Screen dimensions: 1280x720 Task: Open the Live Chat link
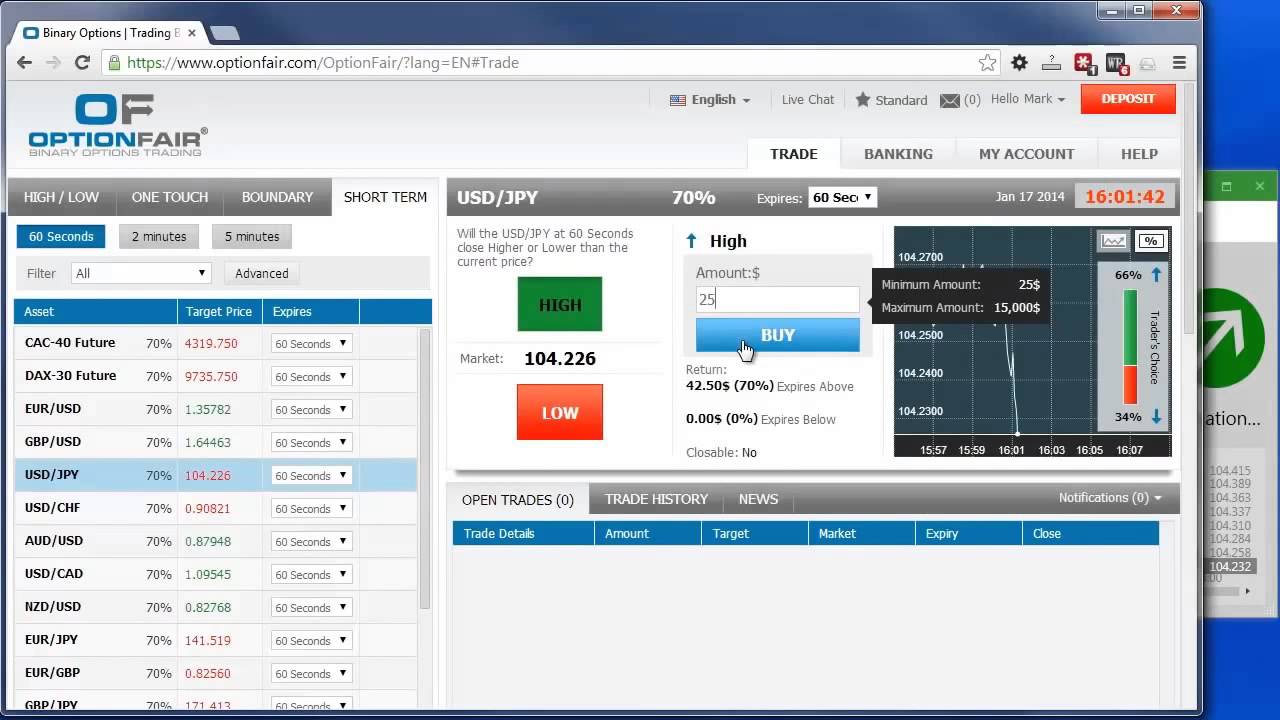(x=807, y=99)
